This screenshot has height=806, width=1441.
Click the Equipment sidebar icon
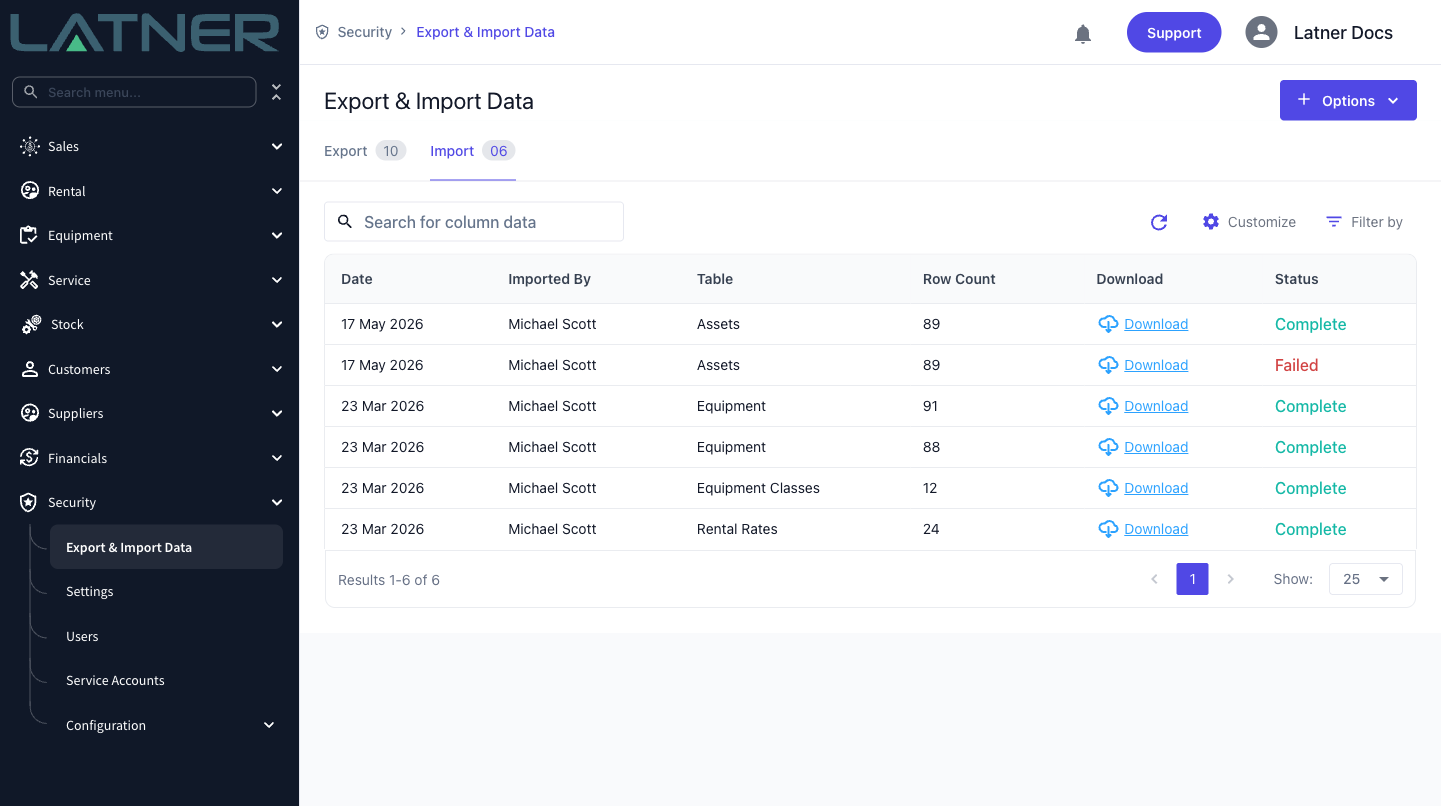point(30,236)
